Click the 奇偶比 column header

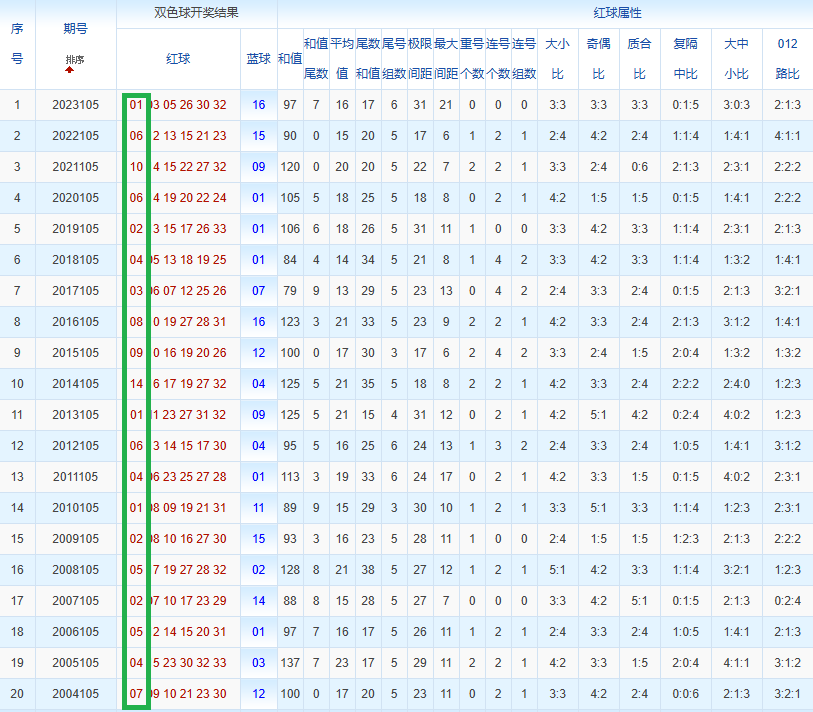(598, 59)
